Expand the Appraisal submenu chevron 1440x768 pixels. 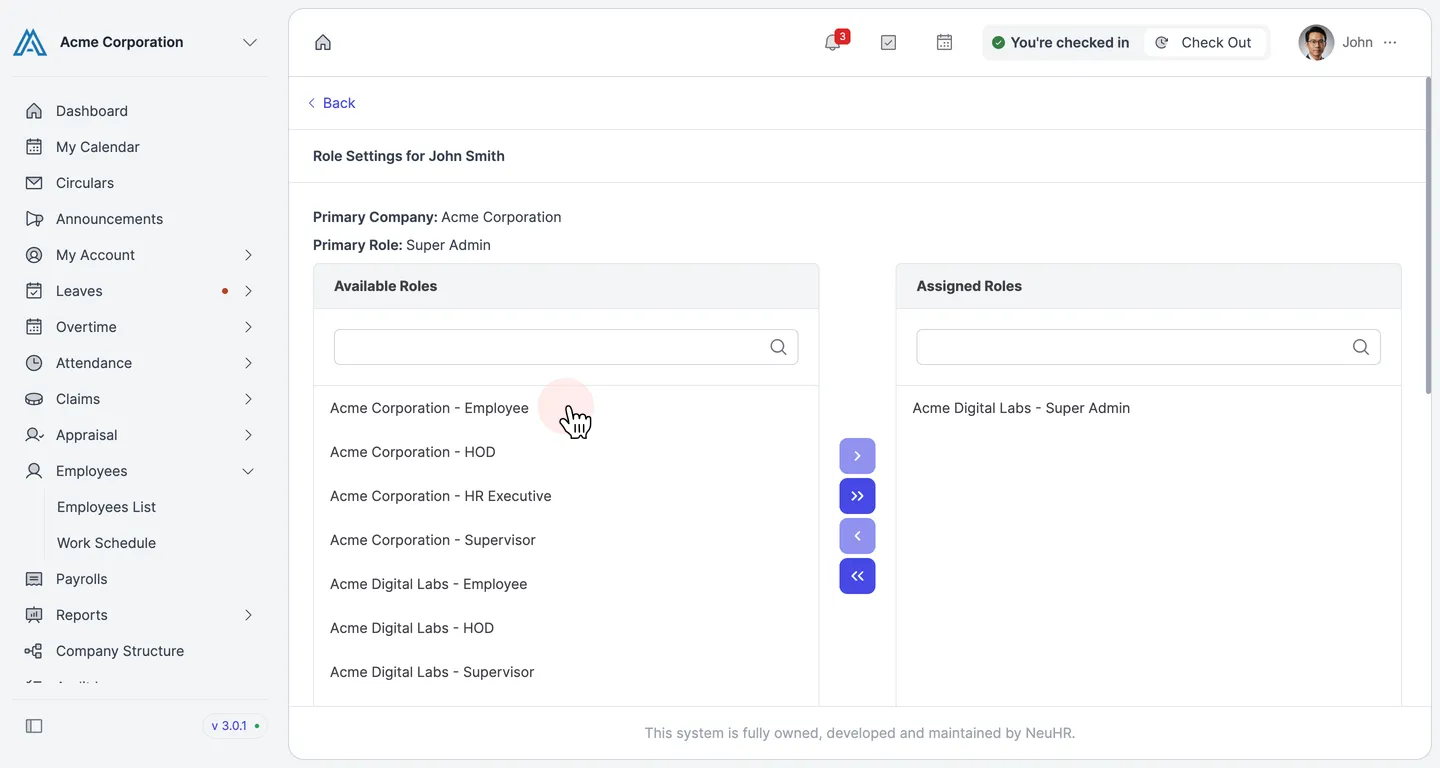pos(248,435)
